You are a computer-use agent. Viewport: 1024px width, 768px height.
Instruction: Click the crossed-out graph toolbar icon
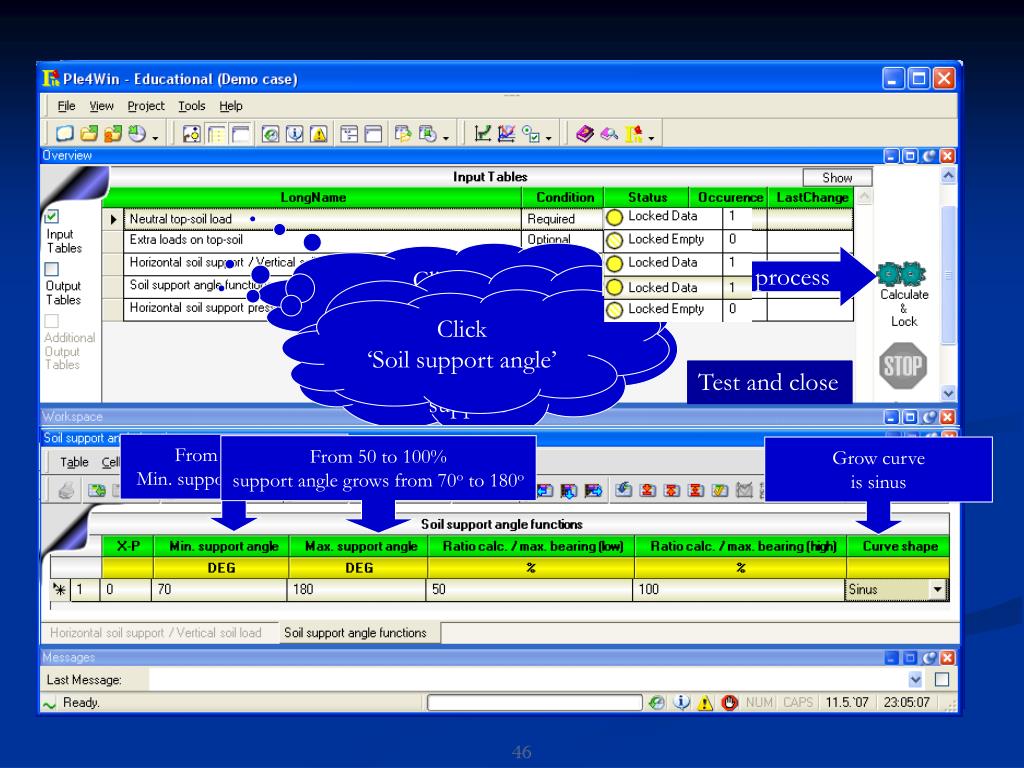pos(507,133)
